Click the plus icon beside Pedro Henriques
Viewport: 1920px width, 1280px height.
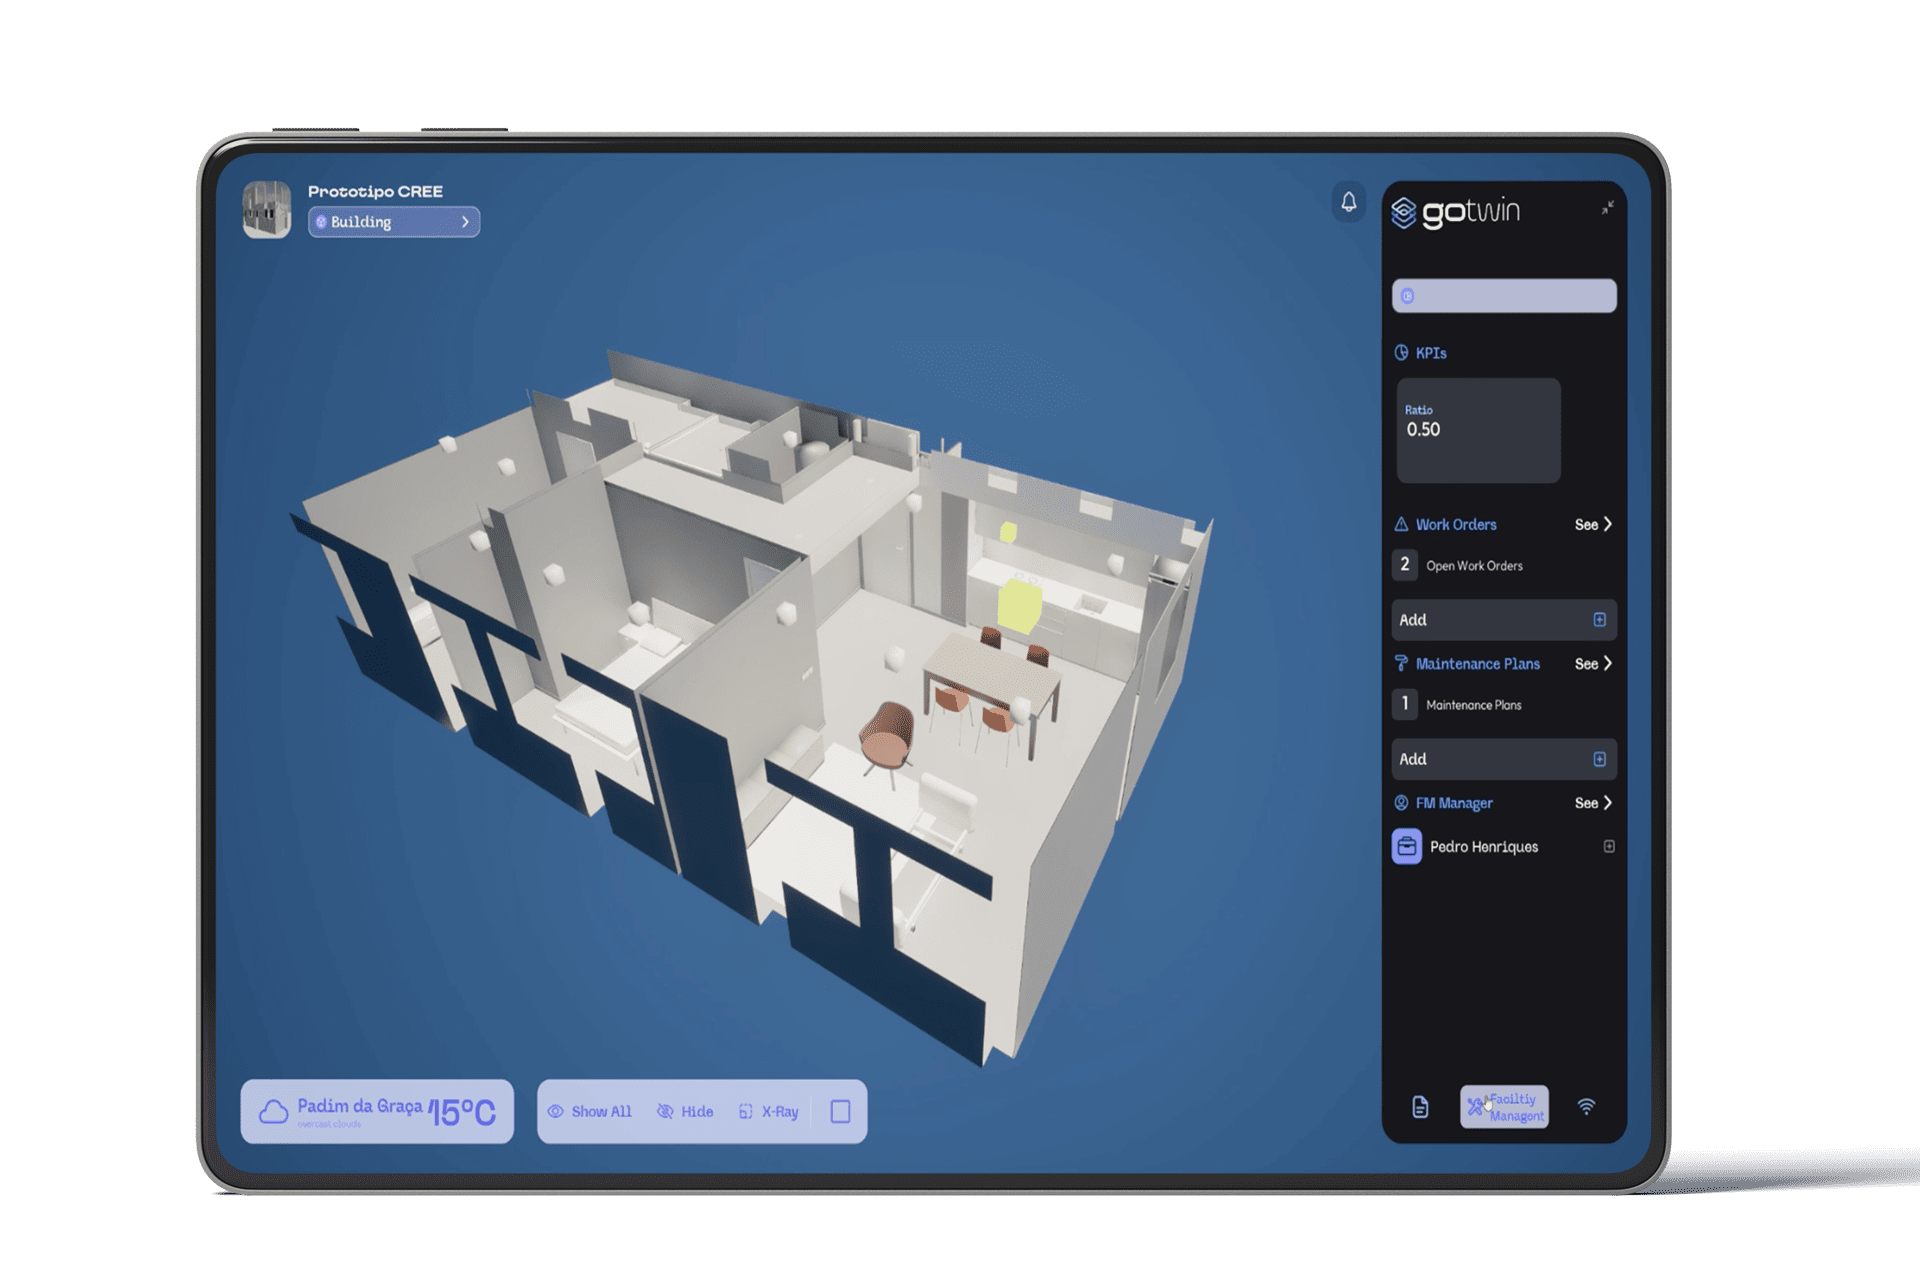tap(1609, 847)
